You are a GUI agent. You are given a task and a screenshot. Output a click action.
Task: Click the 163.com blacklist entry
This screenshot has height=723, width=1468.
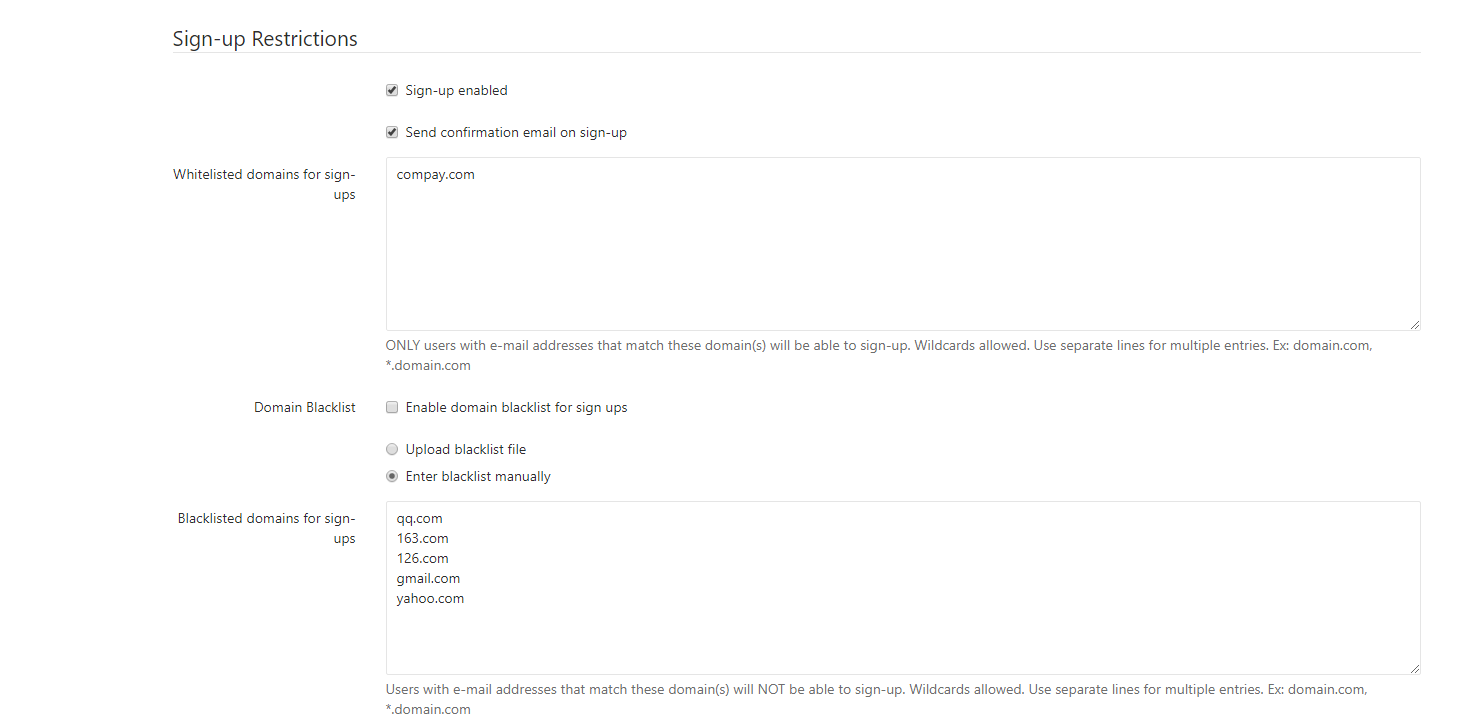[422, 539]
